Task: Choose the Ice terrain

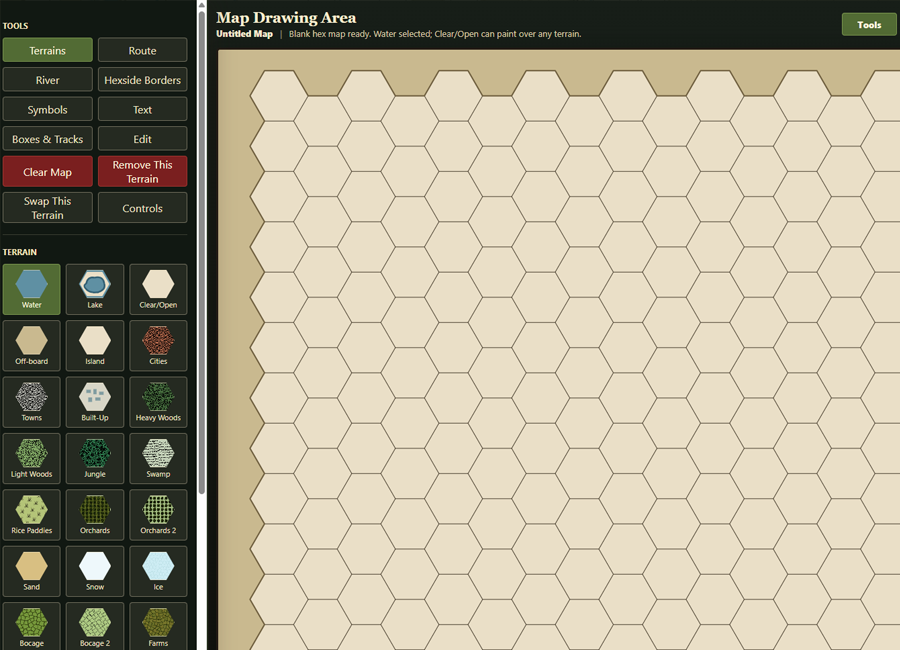Action: pyautogui.click(x=158, y=570)
